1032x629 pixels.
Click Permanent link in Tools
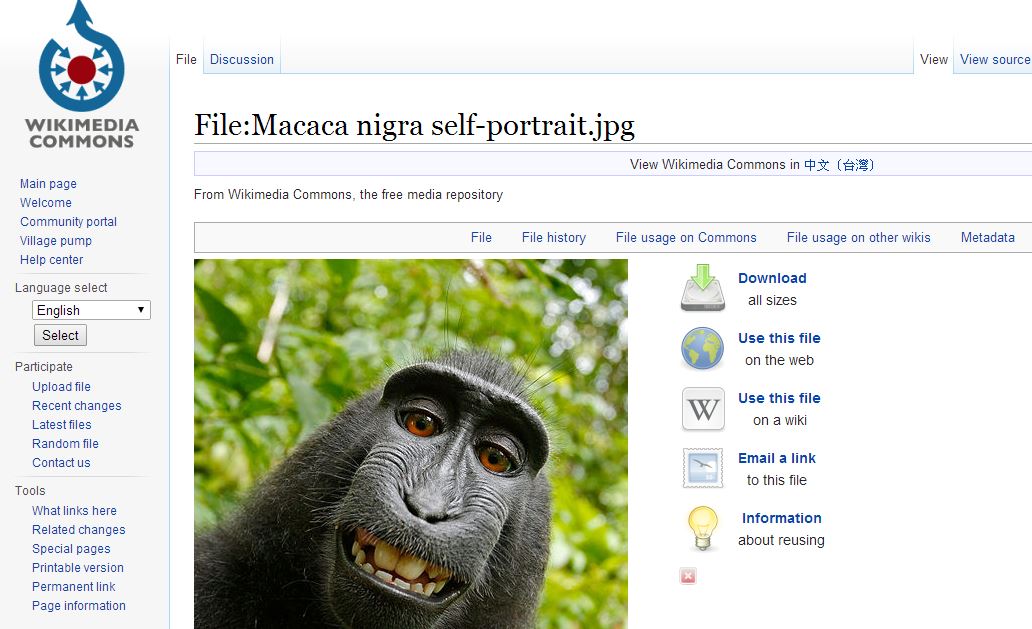(73, 587)
